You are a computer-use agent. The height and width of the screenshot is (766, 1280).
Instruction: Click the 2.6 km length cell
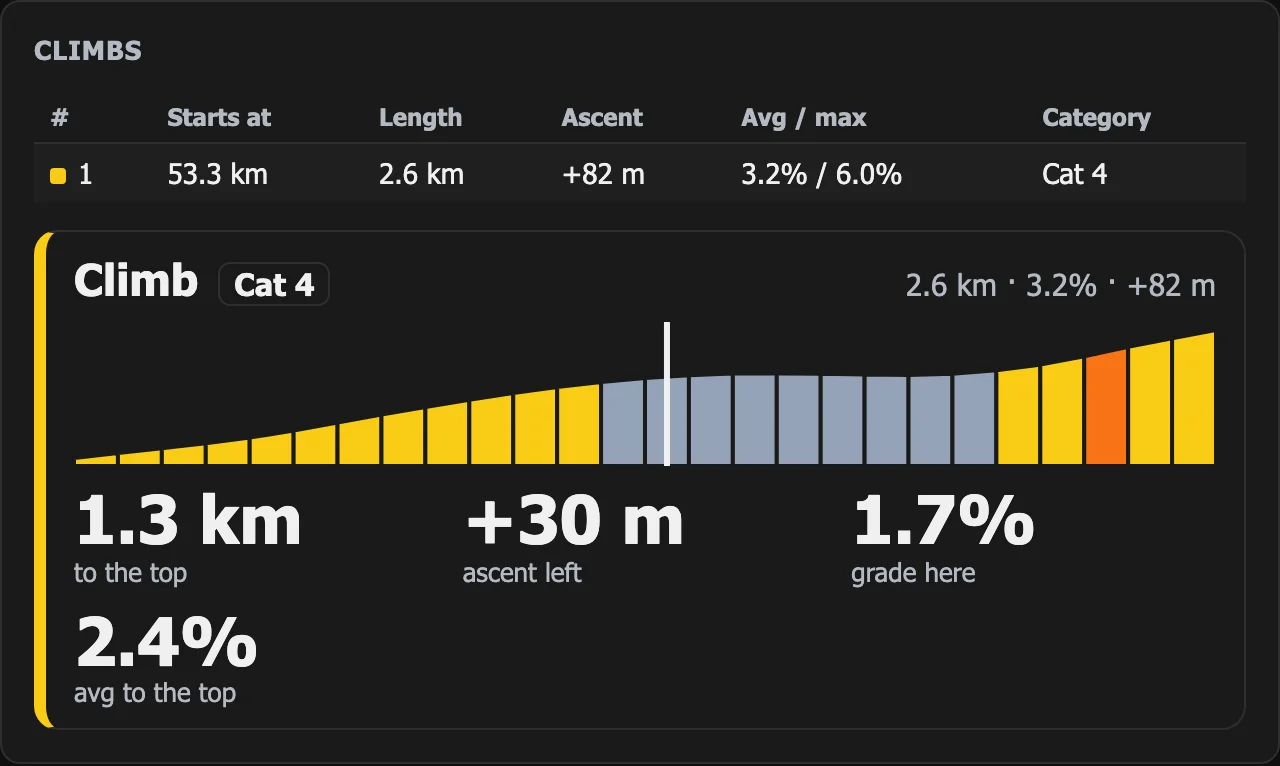[421, 174]
